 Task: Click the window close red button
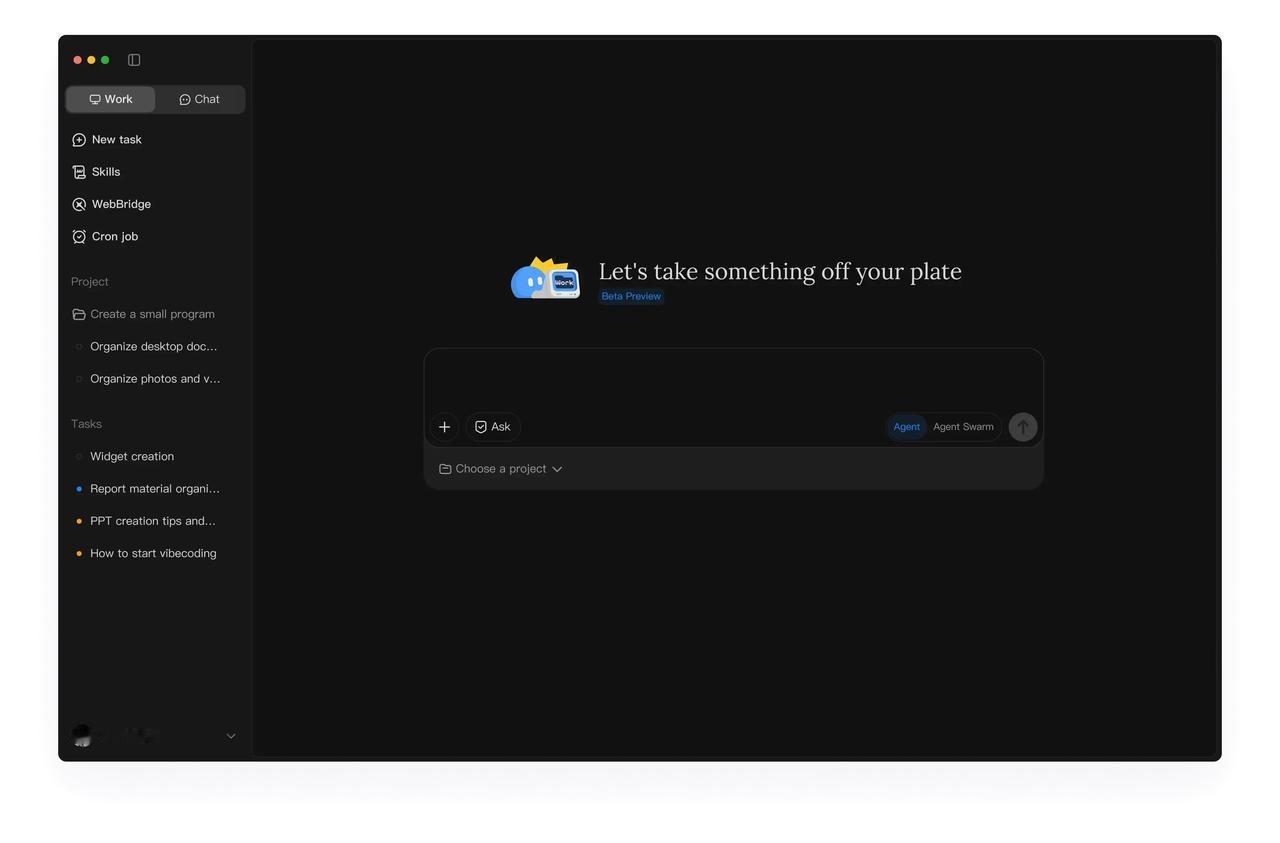point(78,60)
